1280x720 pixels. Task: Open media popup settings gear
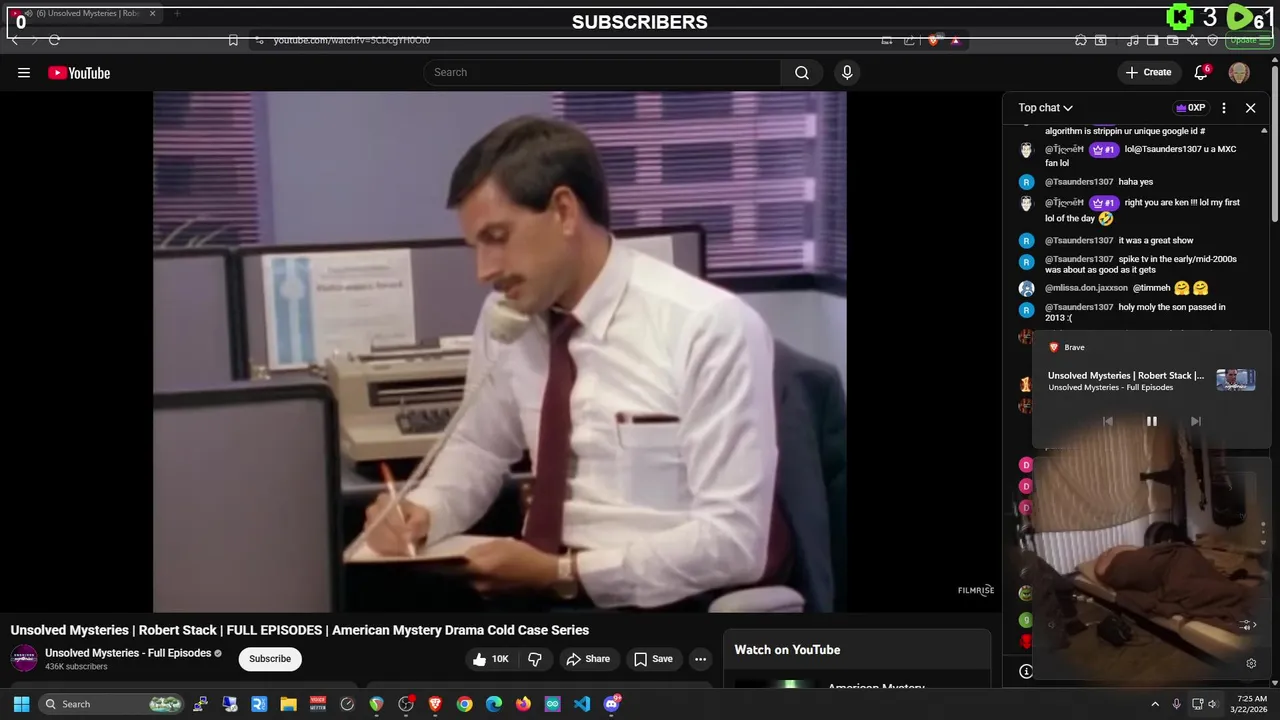click(1251, 663)
